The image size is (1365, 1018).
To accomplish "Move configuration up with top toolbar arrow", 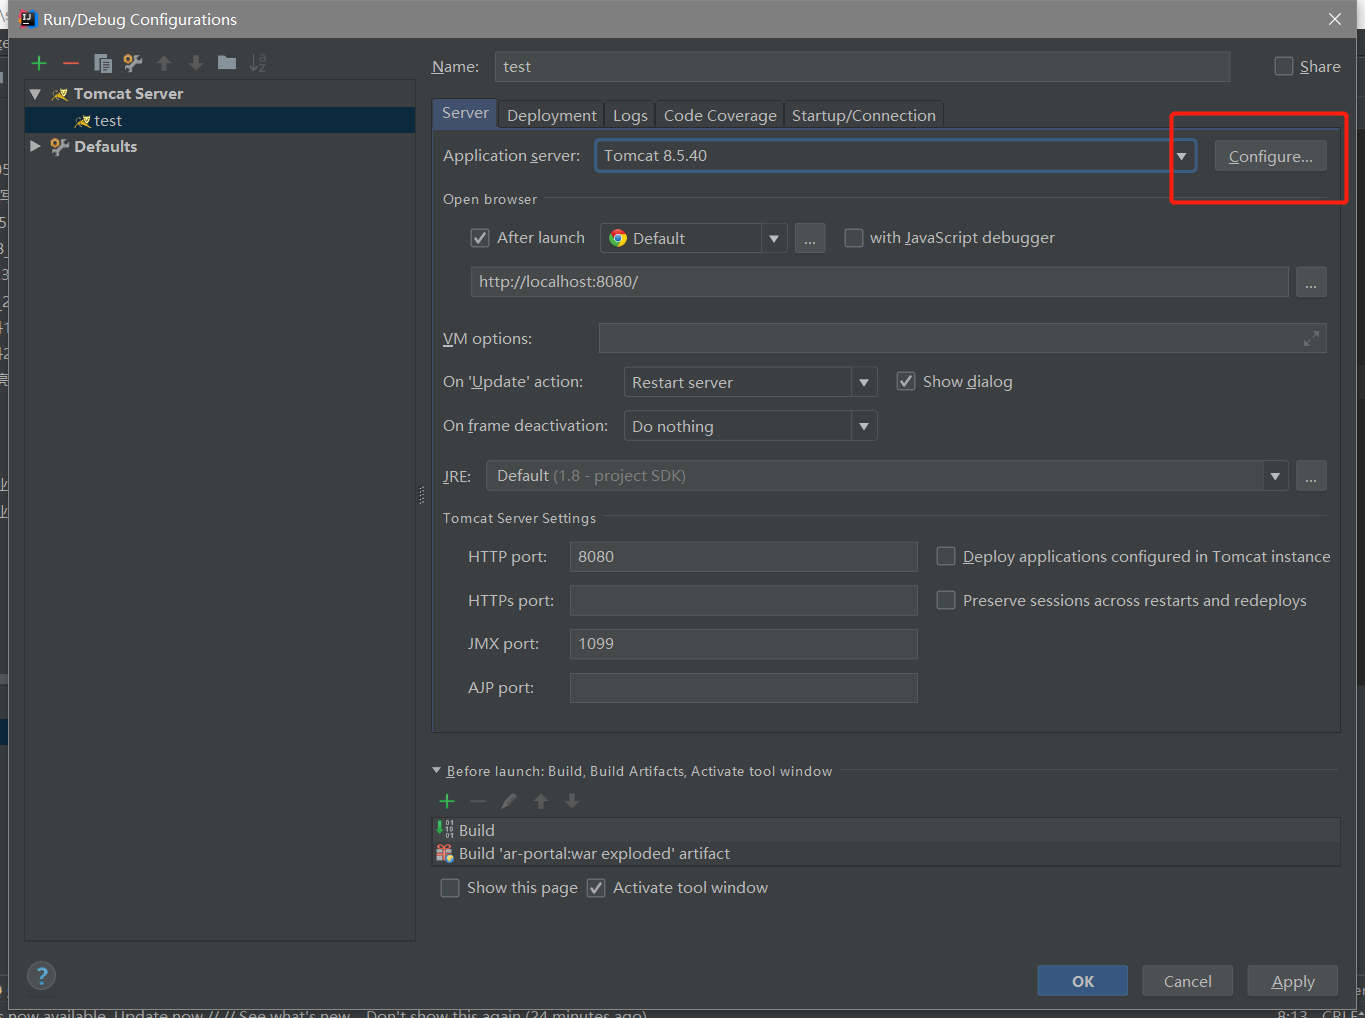I will click(x=164, y=63).
